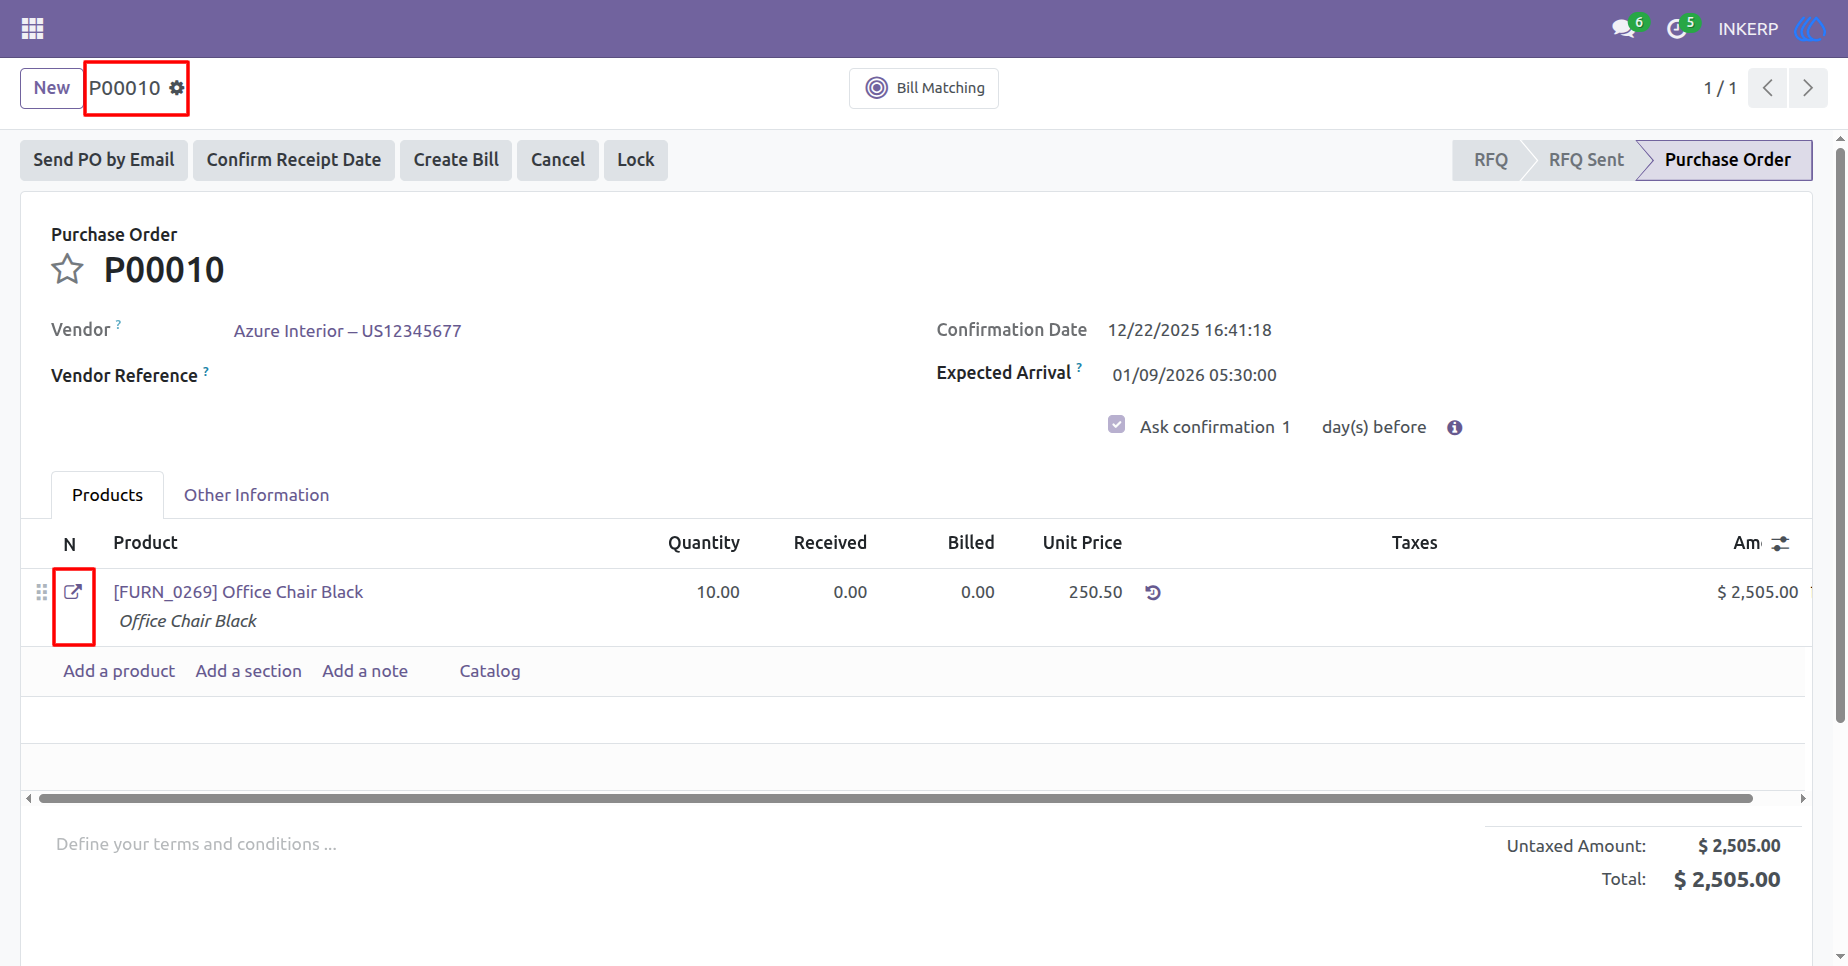Image resolution: width=1848 pixels, height=966 pixels.
Task: Click the Purchase Order status stage
Action: 1727,160
